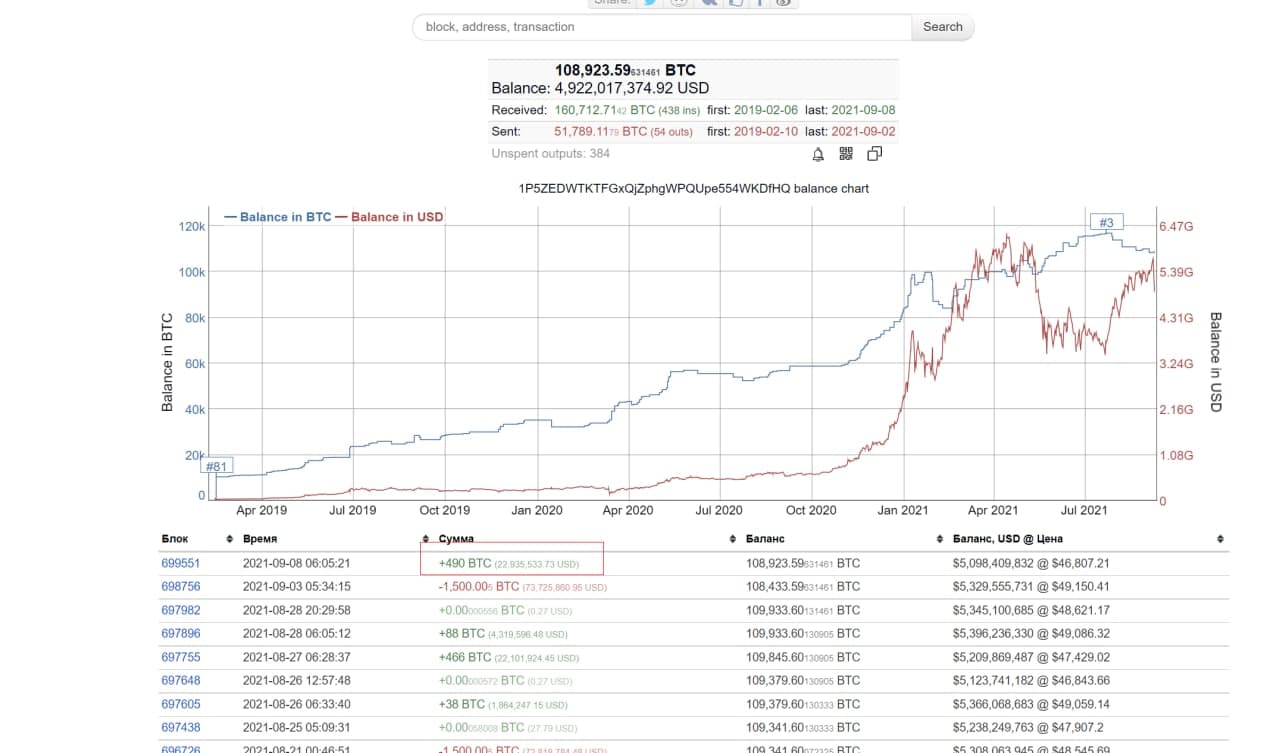Open block 697438 link

pos(181,727)
